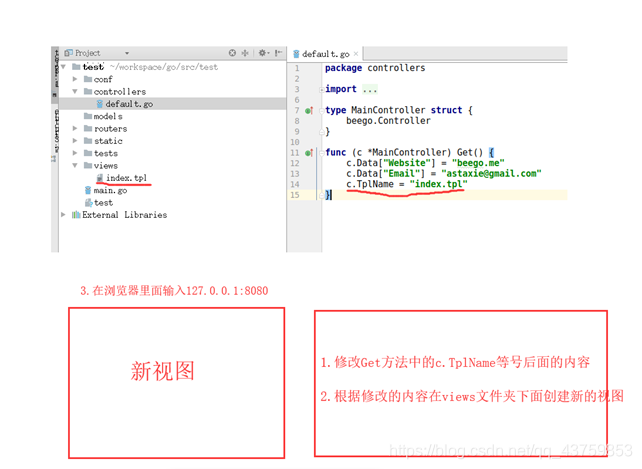
Task: Click the External Libraries icon
Action: [x=76, y=215]
